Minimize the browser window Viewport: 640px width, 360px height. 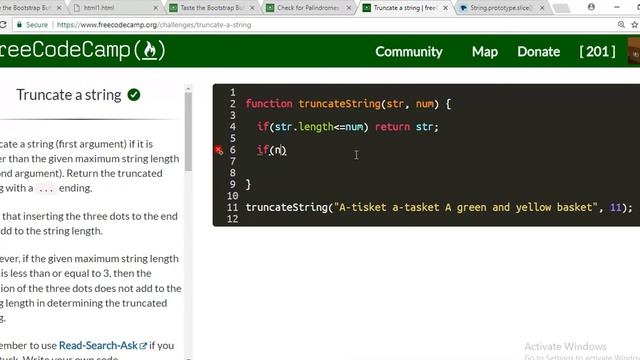point(616,7)
